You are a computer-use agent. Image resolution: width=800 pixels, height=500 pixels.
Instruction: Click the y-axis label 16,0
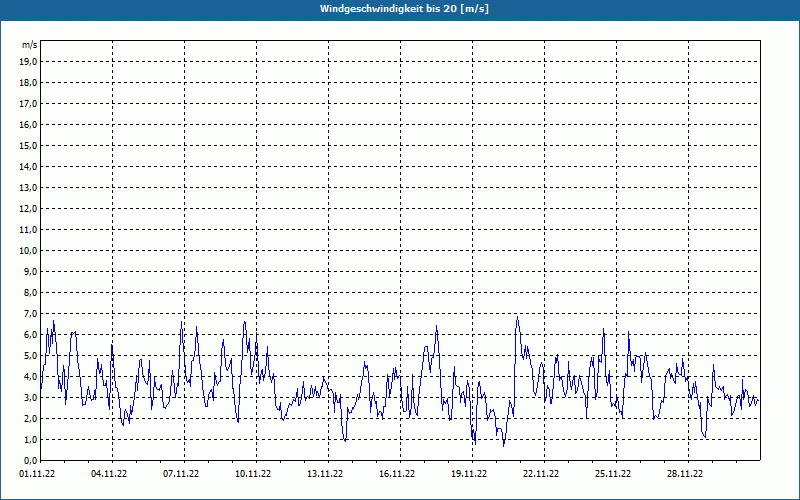28,124
